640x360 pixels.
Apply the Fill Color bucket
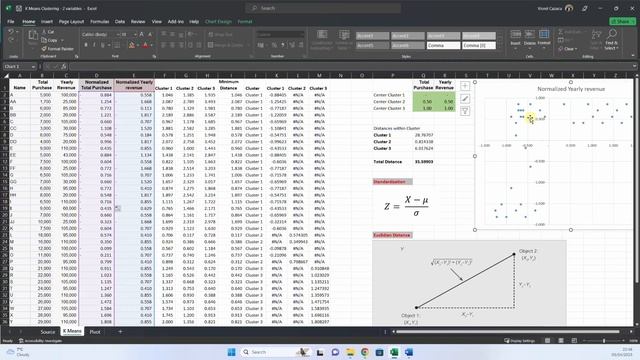click(x=131, y=45)
